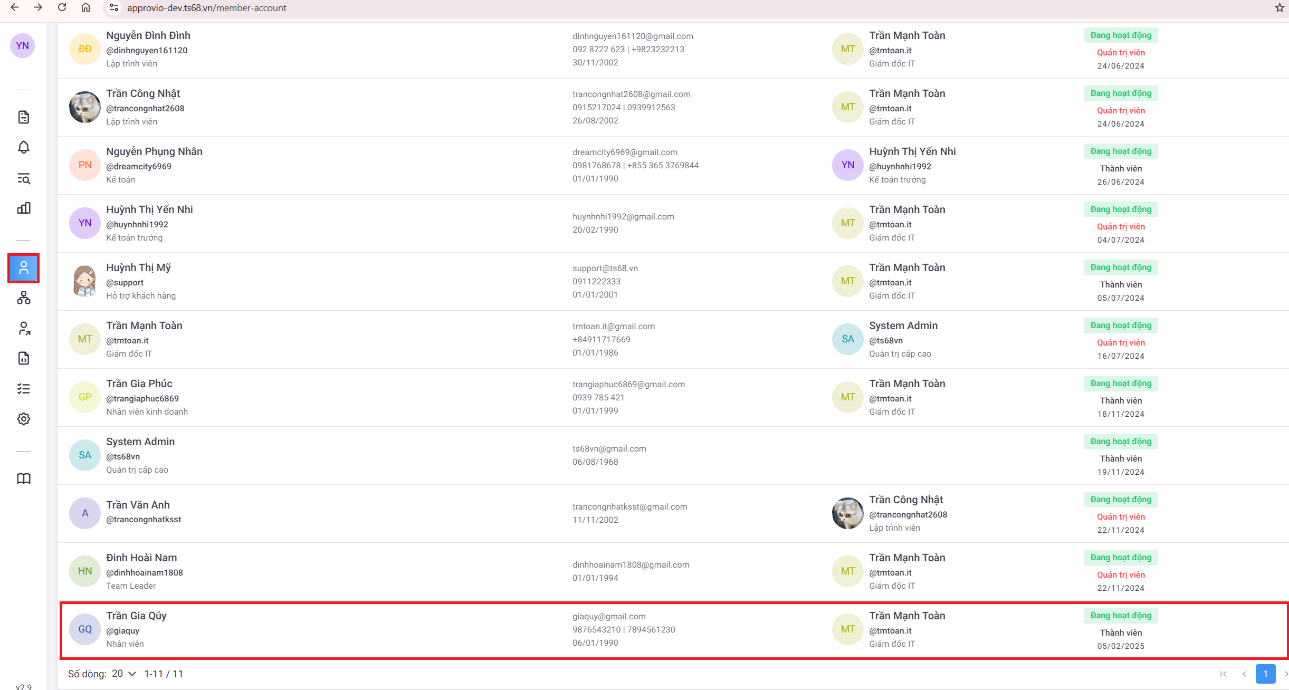Click the notifications bell icon
Screen dimensions: 1289x690
24,147
